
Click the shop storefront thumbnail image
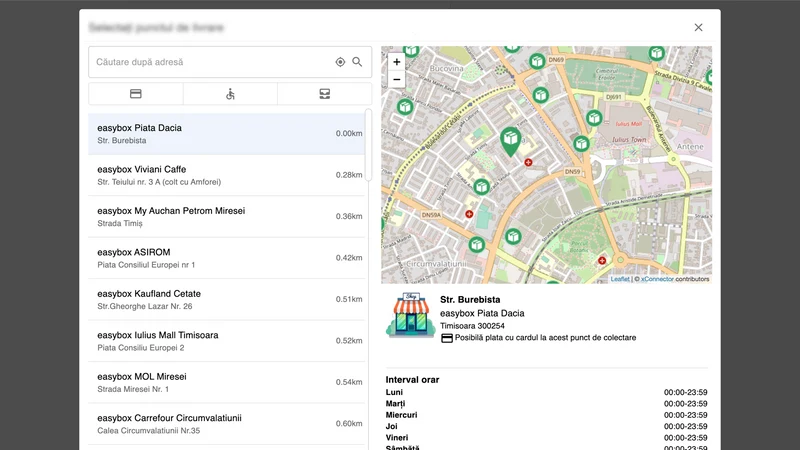[410, 315]
